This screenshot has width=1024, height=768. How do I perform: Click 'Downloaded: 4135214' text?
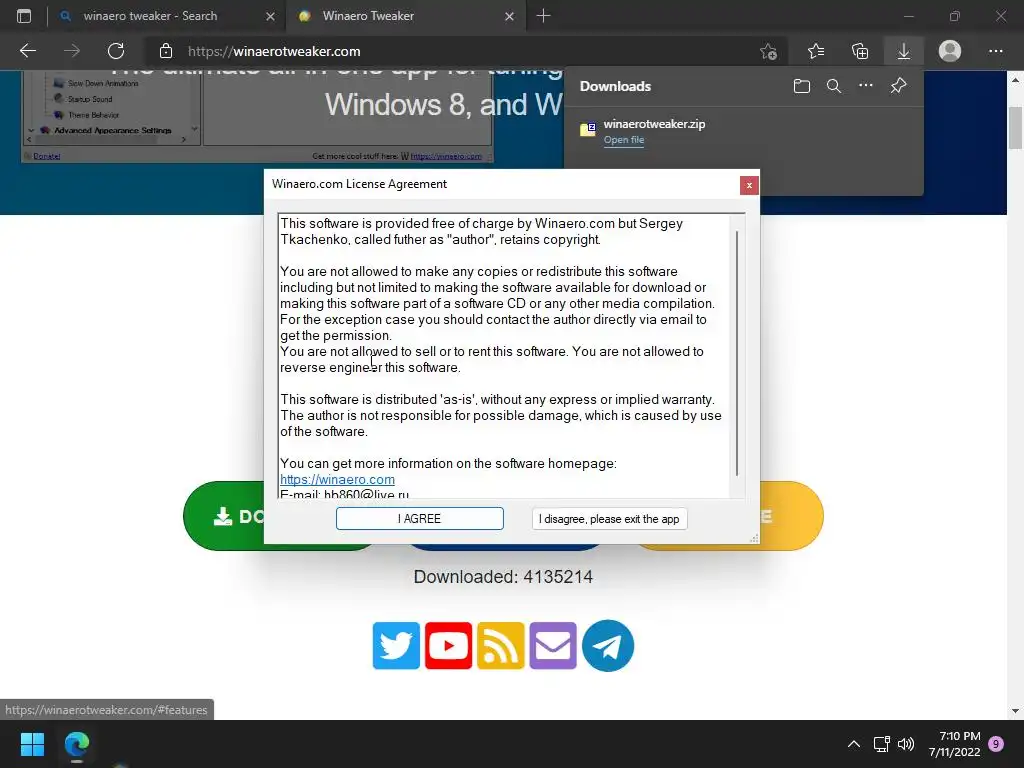point(503,577)
